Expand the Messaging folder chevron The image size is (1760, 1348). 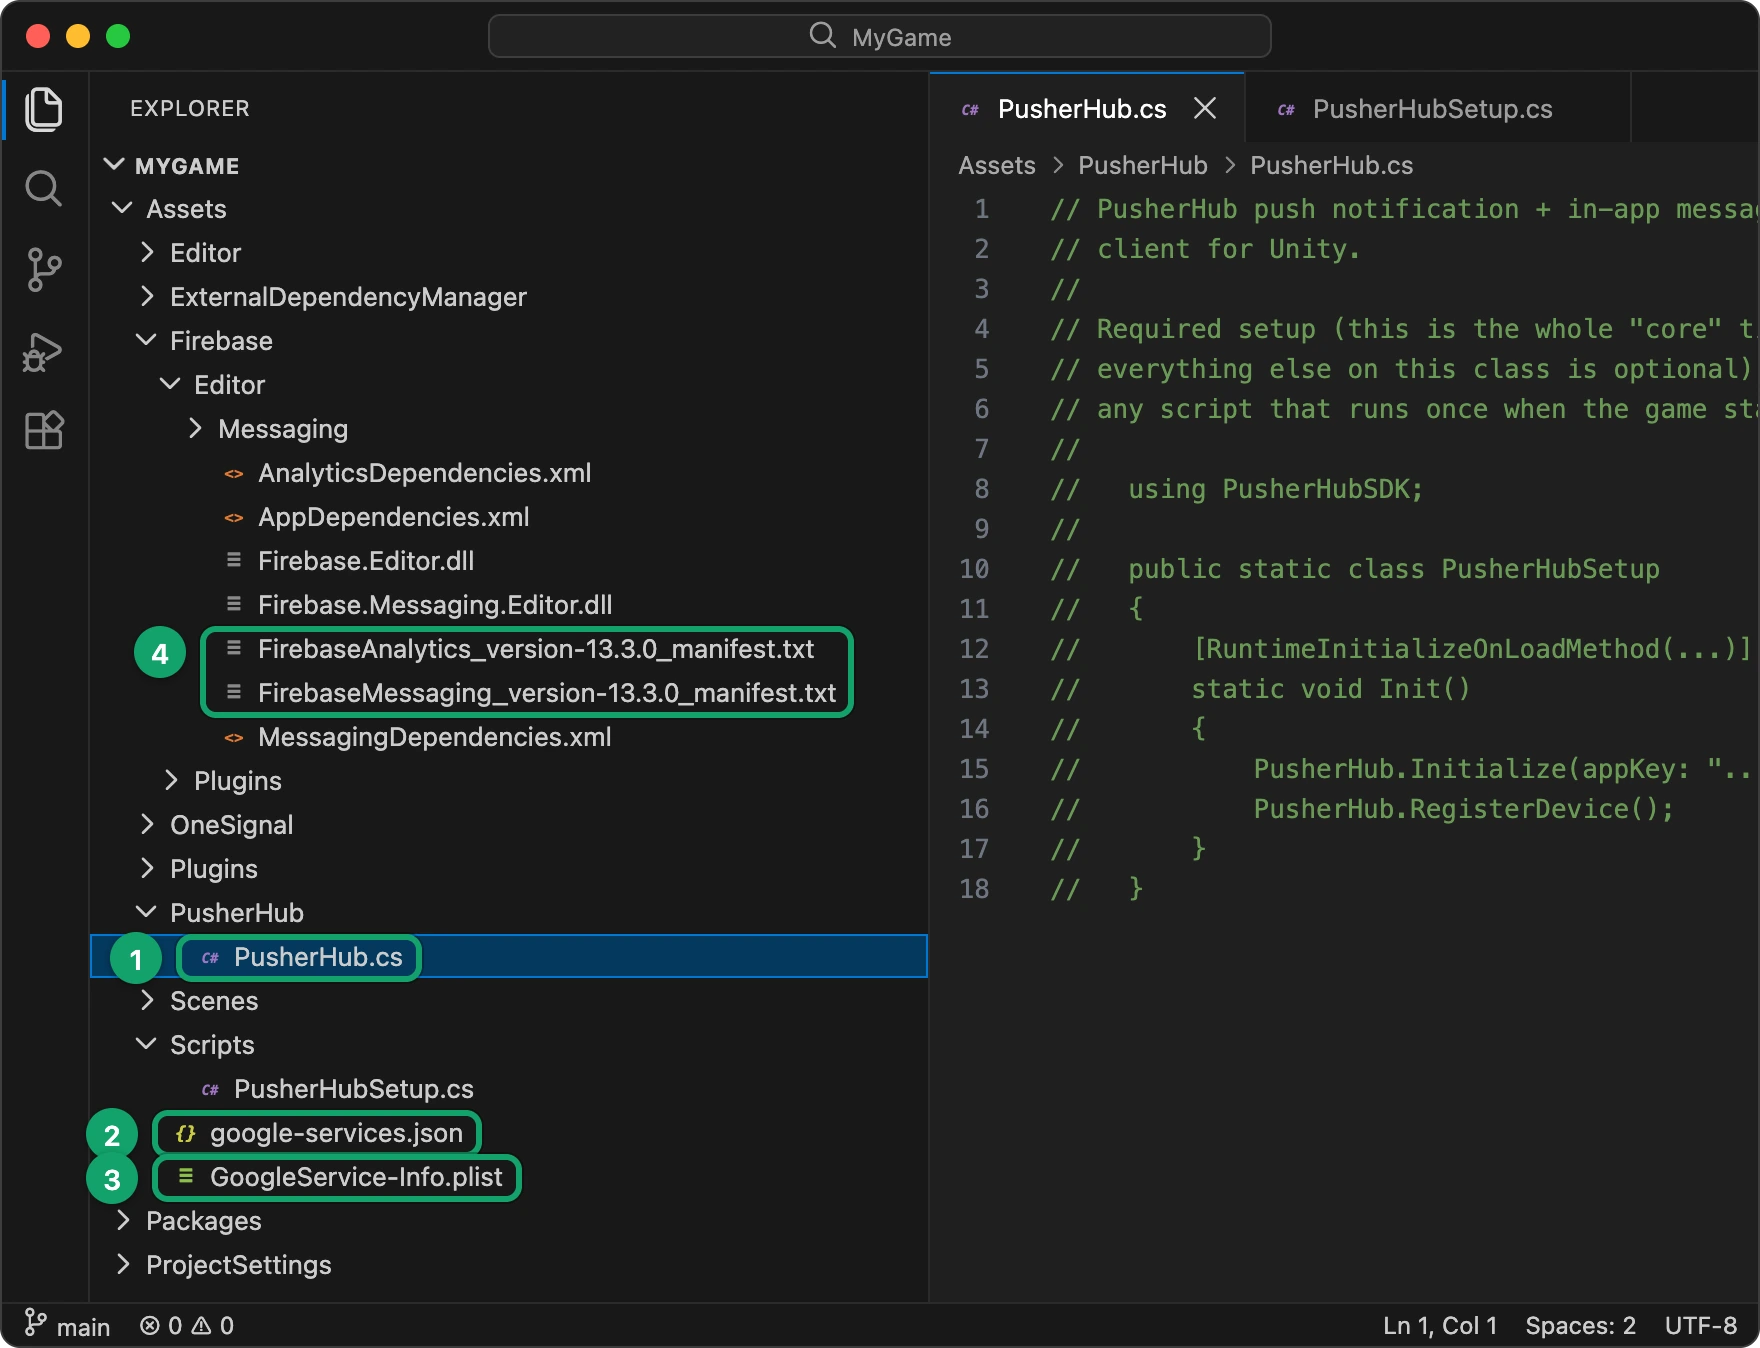click(195, 428)
